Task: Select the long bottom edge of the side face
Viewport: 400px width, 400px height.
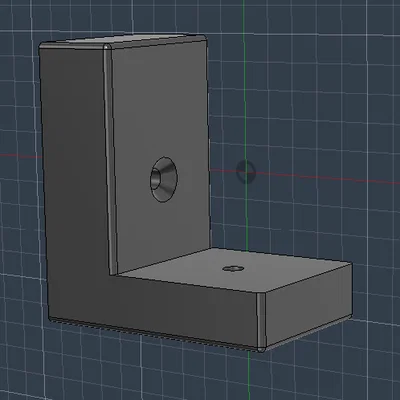Action: [153, 334]
